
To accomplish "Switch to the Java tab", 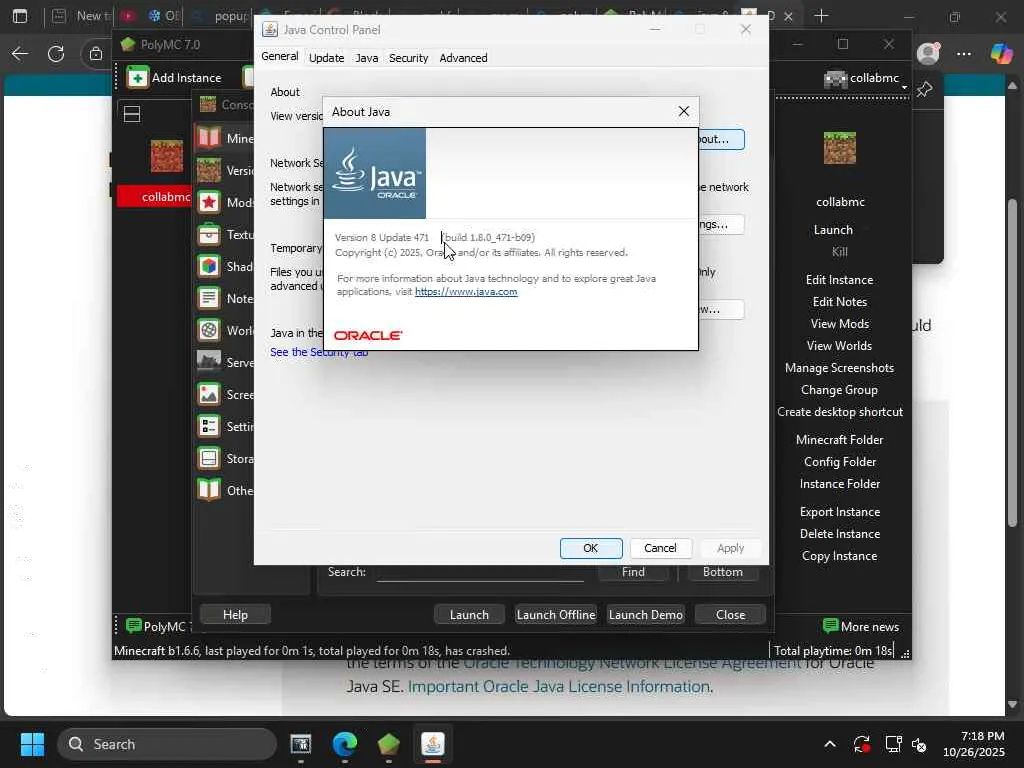I will point(366,57).
